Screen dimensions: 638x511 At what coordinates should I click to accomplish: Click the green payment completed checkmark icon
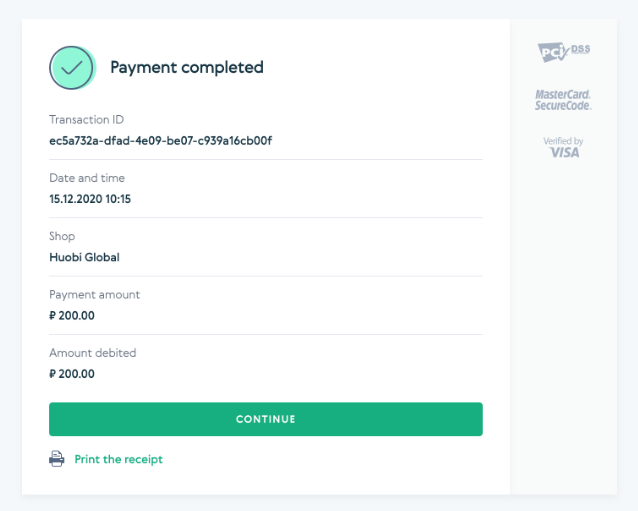pos(72,68)
